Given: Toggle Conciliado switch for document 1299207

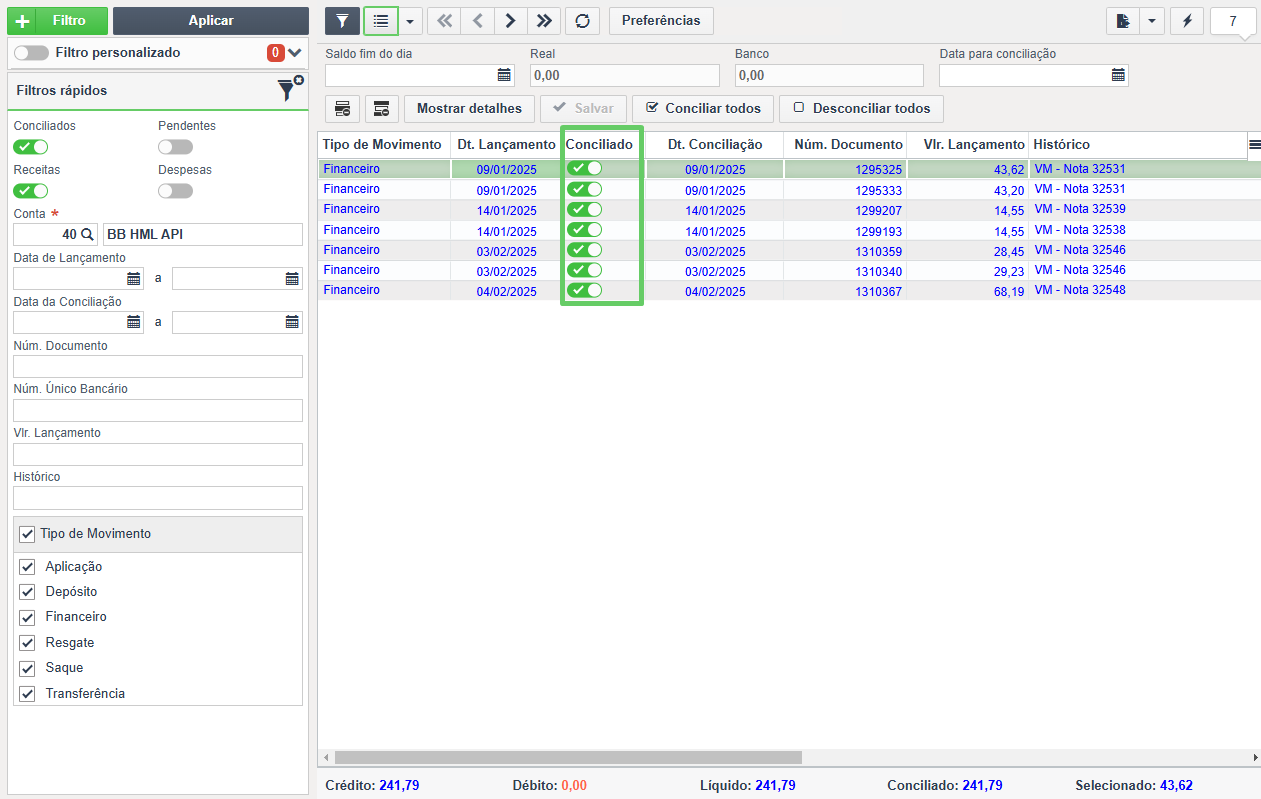Looking at the screenshot, I should (585, 209).
